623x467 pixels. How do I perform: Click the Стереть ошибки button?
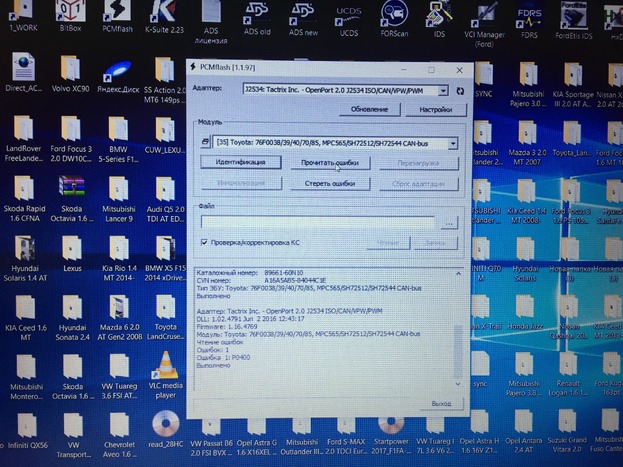329,183
